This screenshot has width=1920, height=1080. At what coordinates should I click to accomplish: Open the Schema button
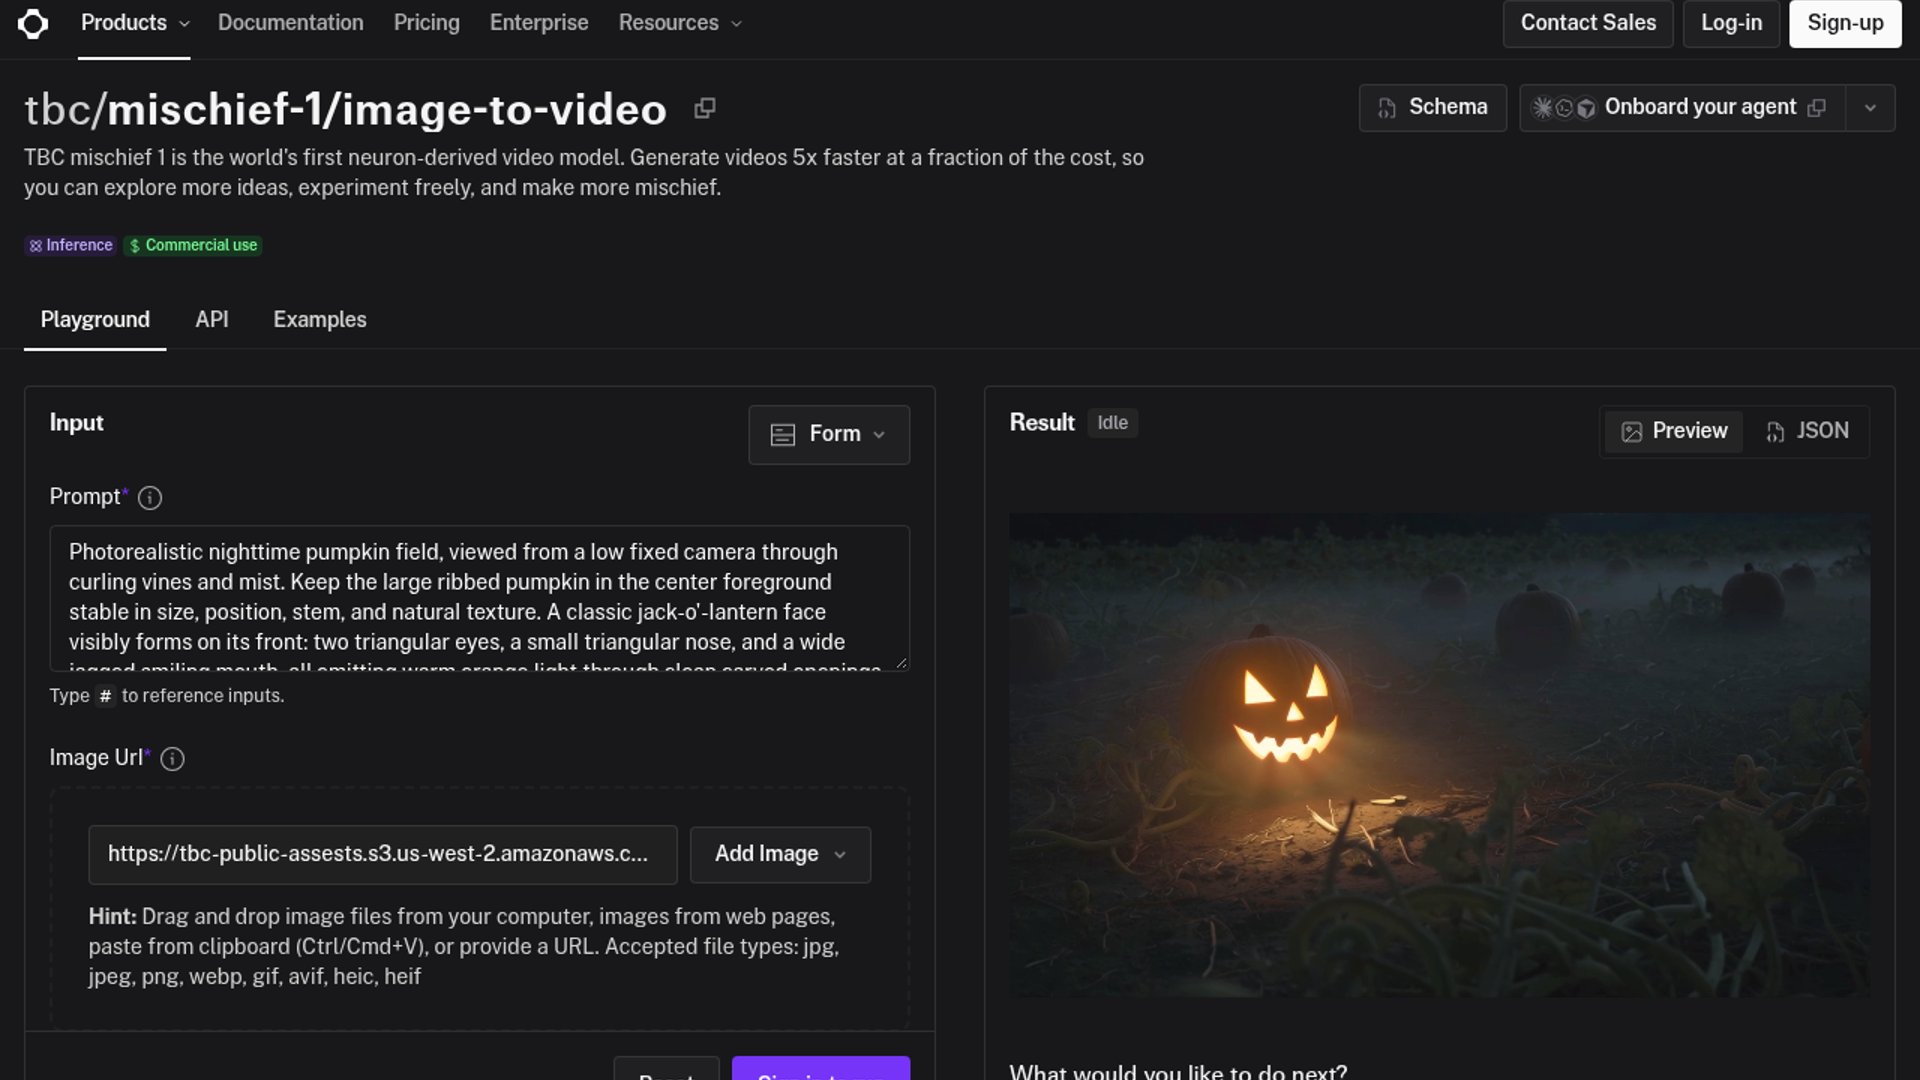point(1432,108)
